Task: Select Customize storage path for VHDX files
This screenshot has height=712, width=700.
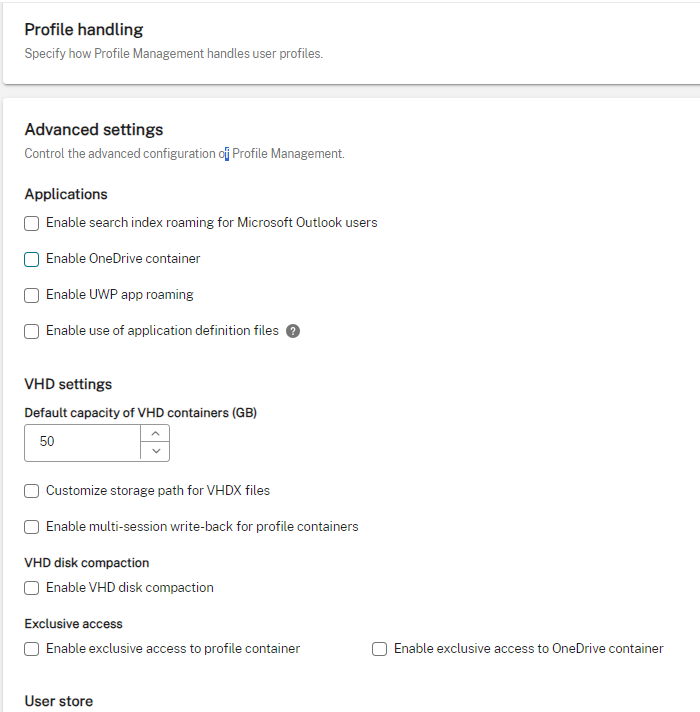Action: [32, 491]
